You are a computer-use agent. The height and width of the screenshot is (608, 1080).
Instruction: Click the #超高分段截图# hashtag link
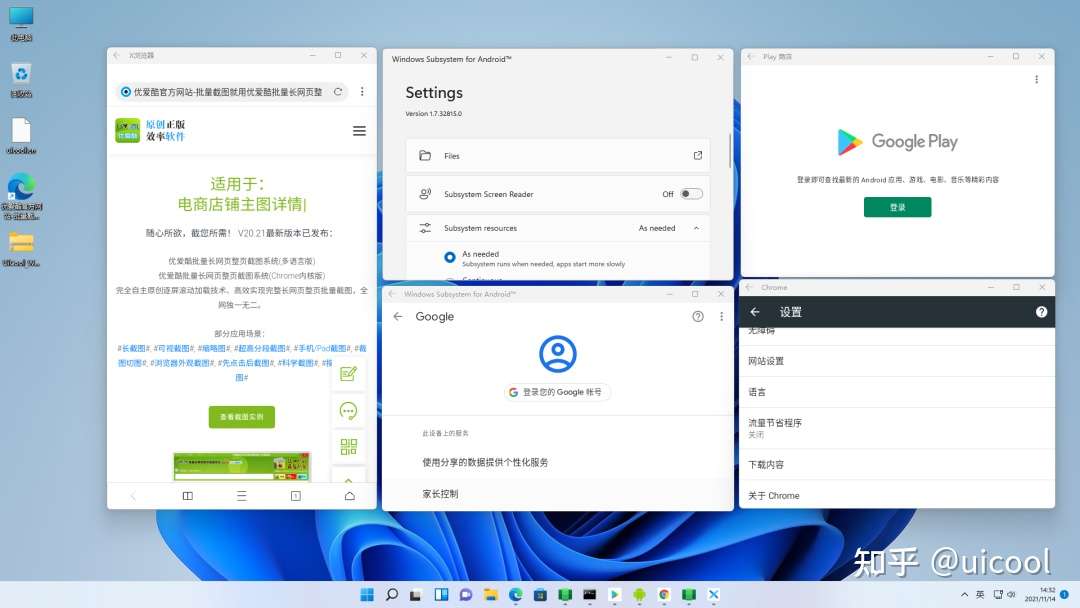tap(262, 348)
